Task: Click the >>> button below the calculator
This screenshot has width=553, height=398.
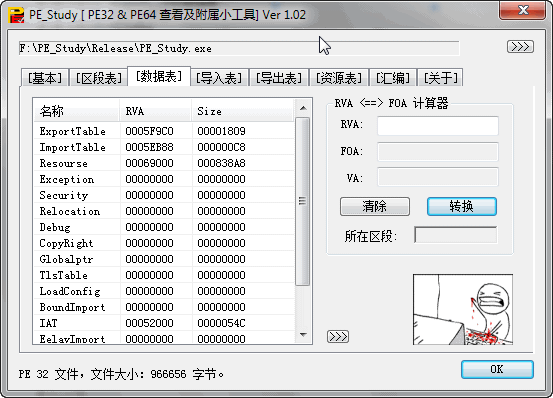Action: coord(338,336)
